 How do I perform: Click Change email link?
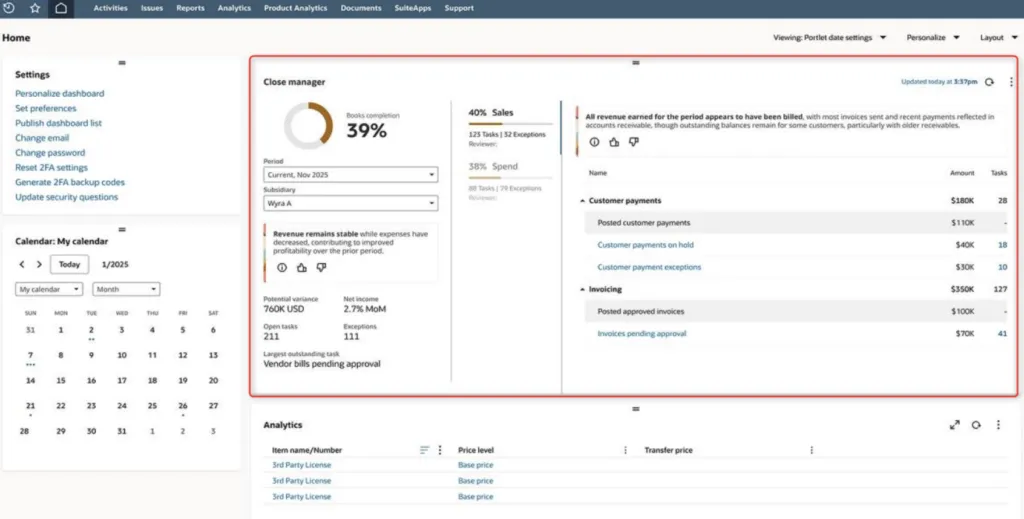tap(42, 138)
